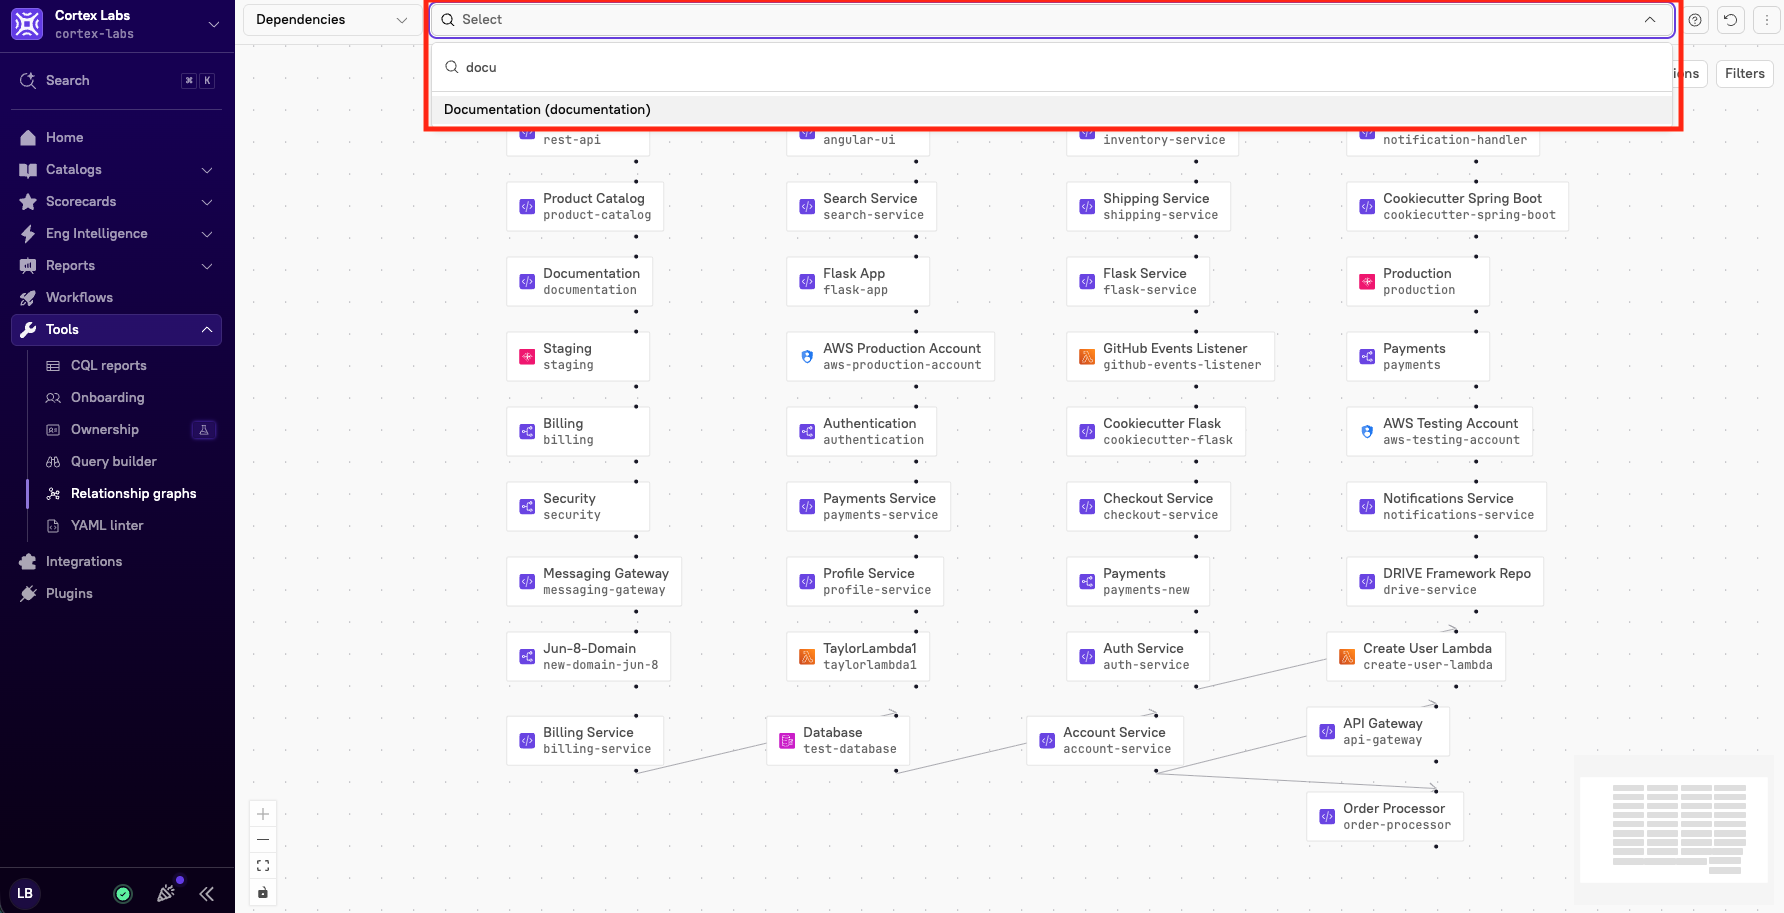Zoom in with the plus control
This screenshot has height=913, width=1784.
pyautogui.click(x=263, y=814)
